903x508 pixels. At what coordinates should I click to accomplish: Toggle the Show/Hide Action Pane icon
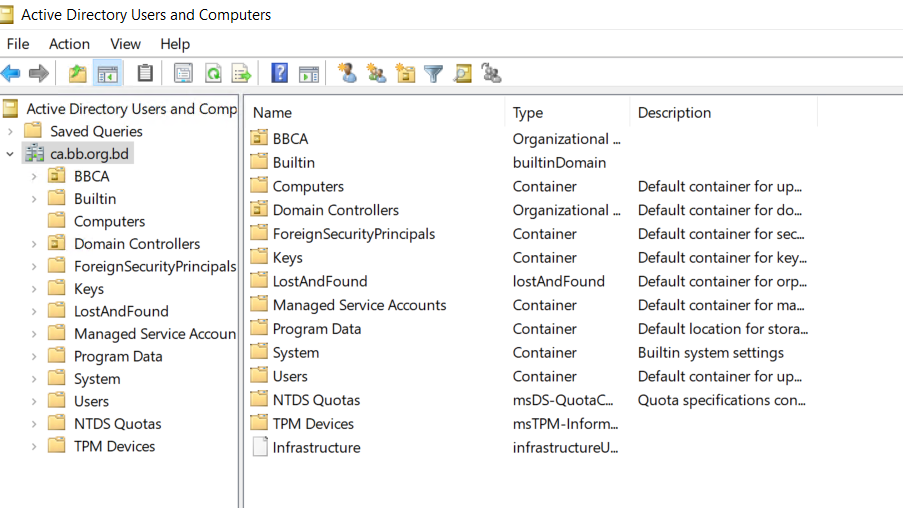click(x=309, y=74)
